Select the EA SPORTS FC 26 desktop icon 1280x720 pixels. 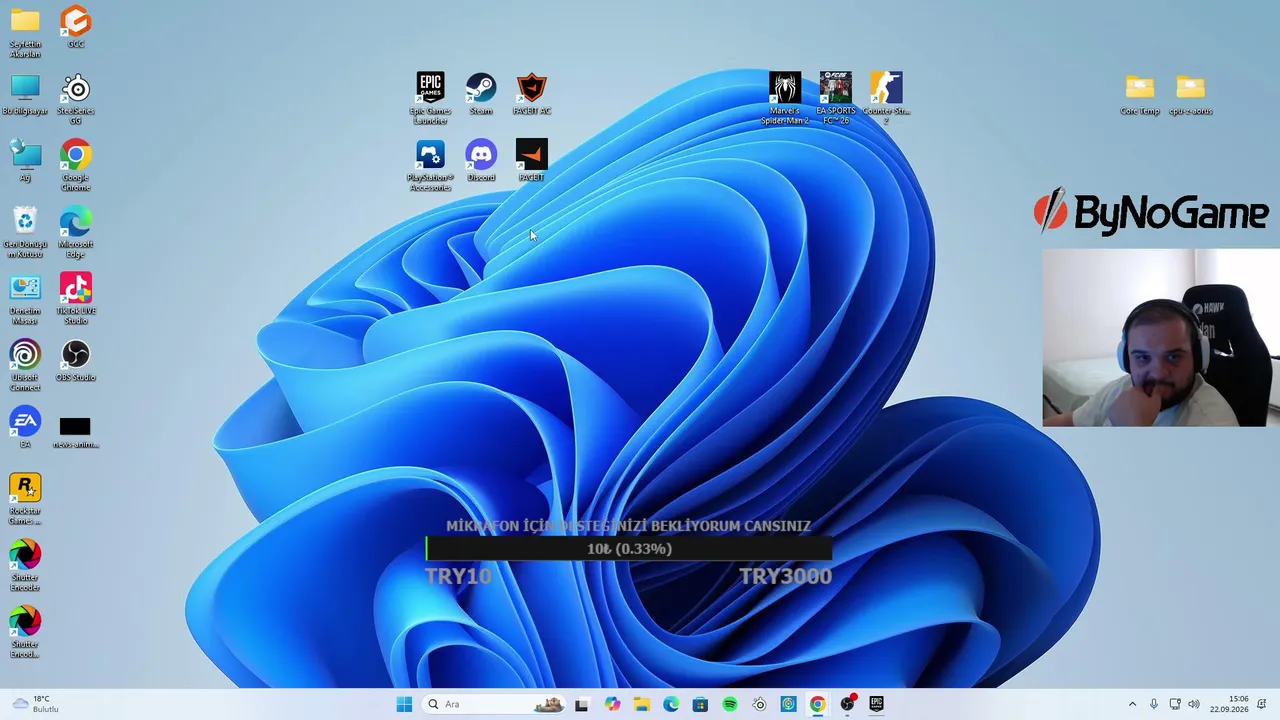(836, 97)
